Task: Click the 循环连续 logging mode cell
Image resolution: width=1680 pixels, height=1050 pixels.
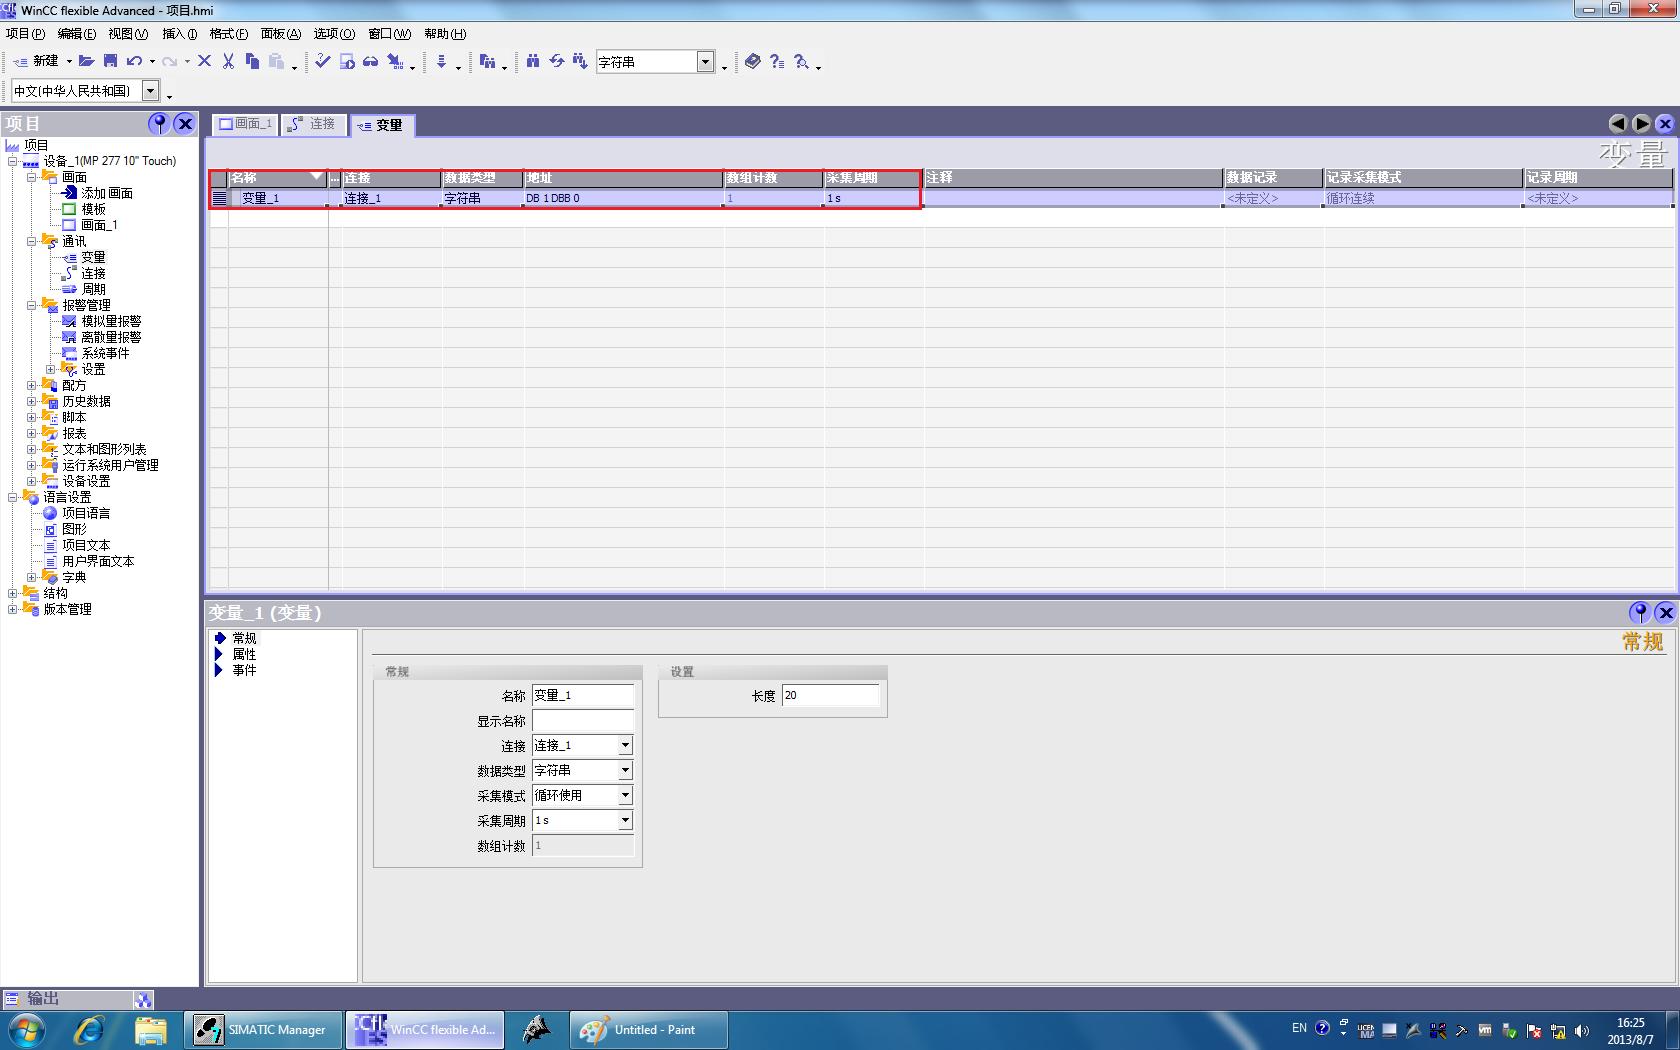Action: (x=1423, y=198)
